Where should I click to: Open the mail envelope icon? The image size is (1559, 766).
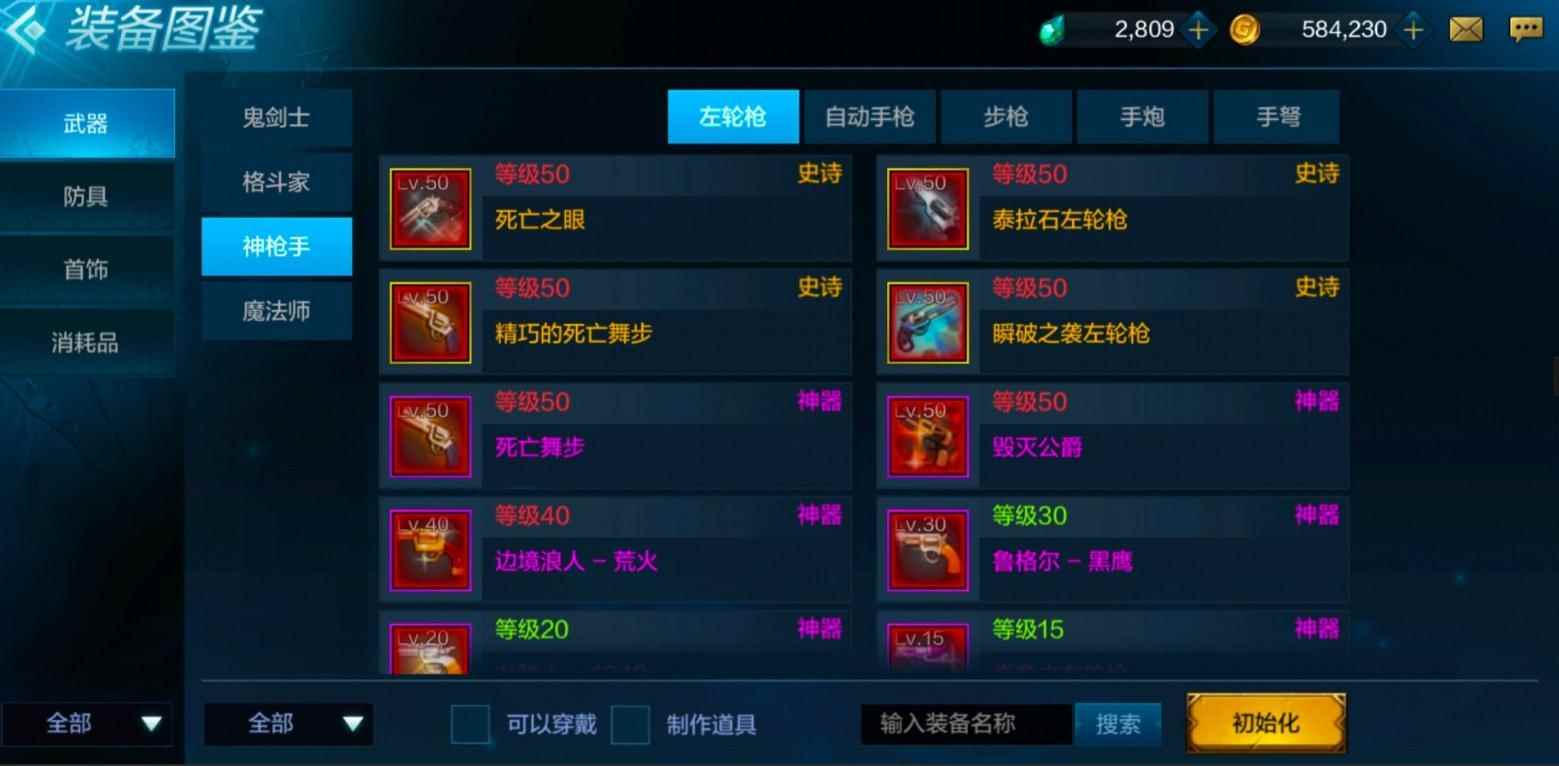point(1466,30)
